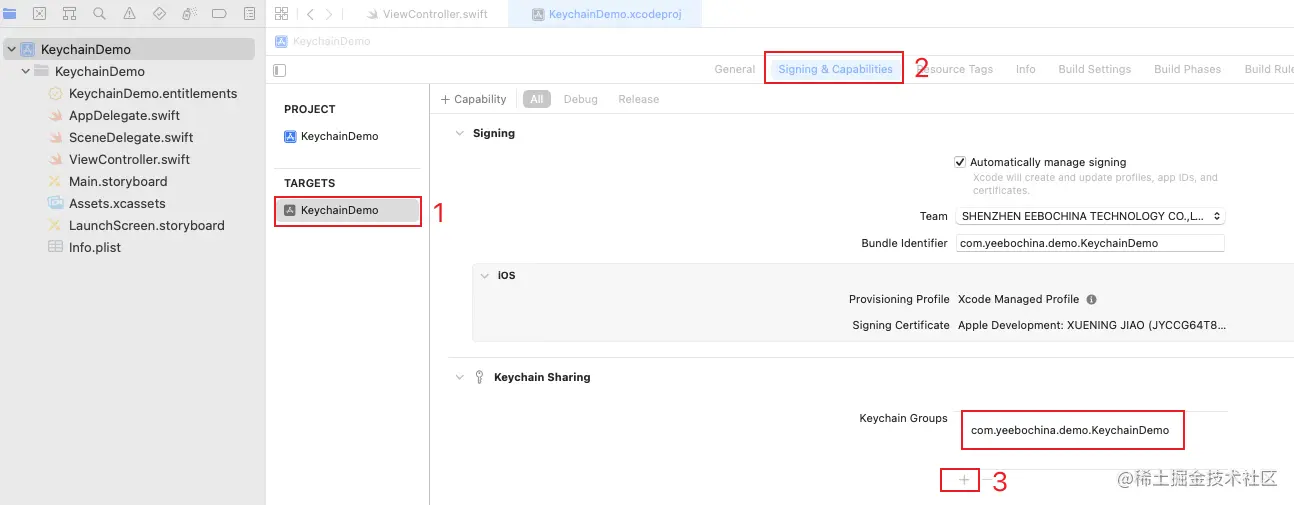Add a new keychain group with plus
Viewport: 1294px width, 505px height.
tap(963, 480)
